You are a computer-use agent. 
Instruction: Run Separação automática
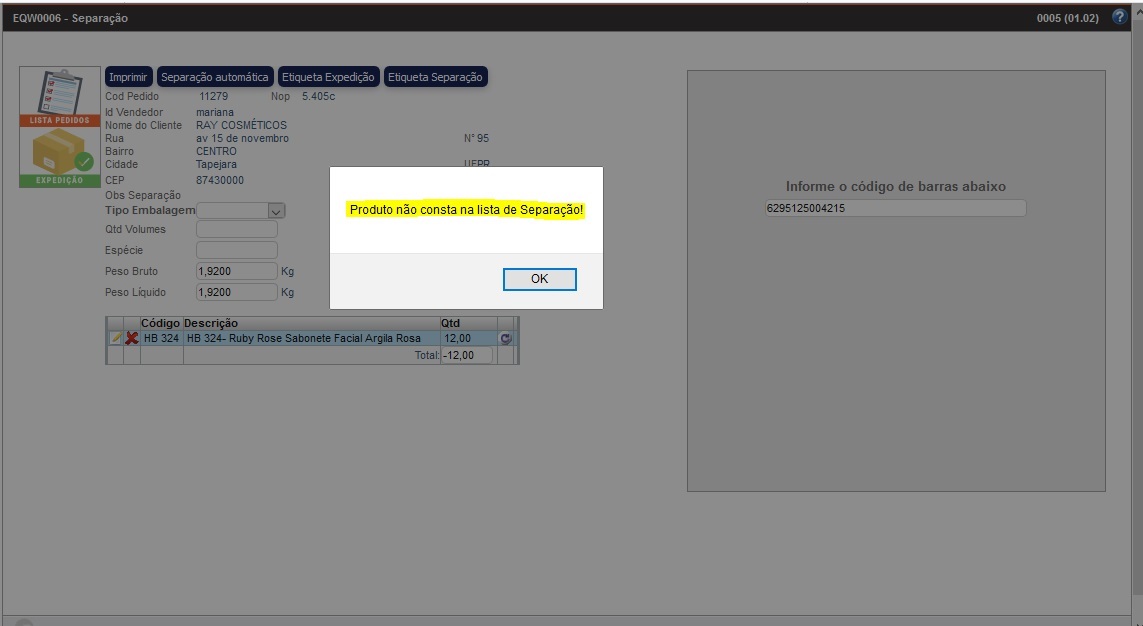(x=215, y=77)
